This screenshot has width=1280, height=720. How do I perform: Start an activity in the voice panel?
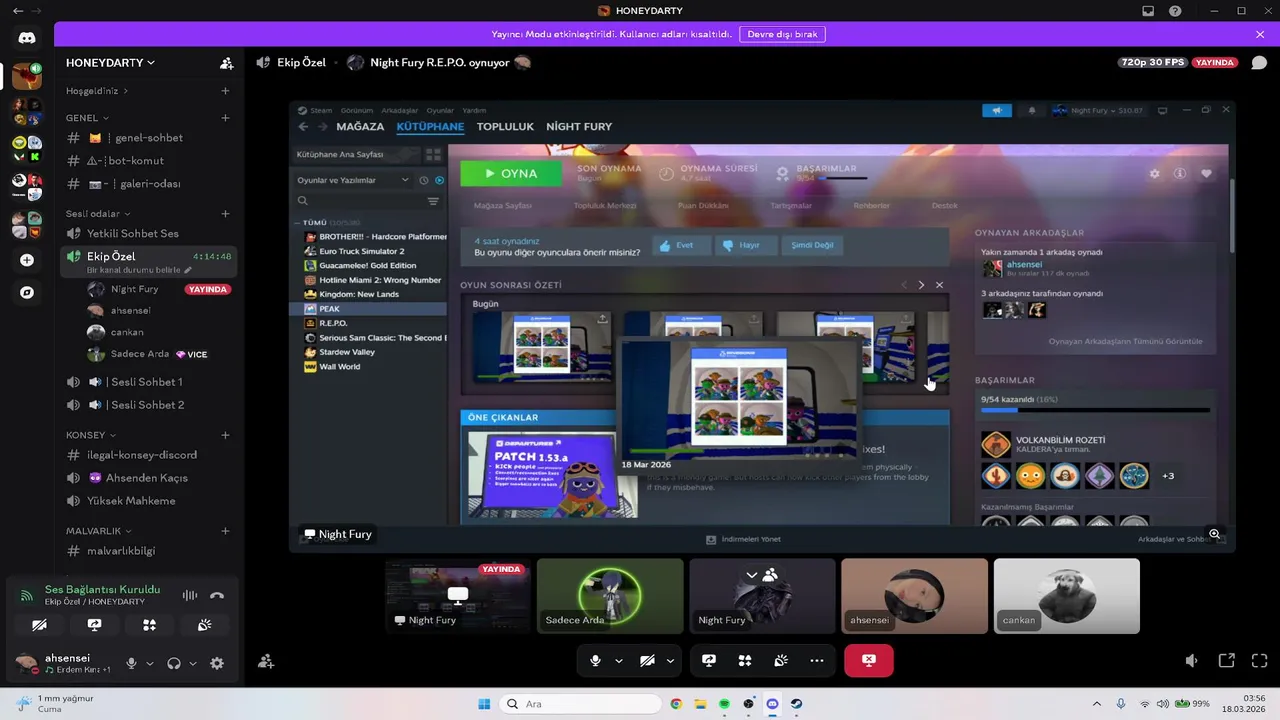(149, 625)
